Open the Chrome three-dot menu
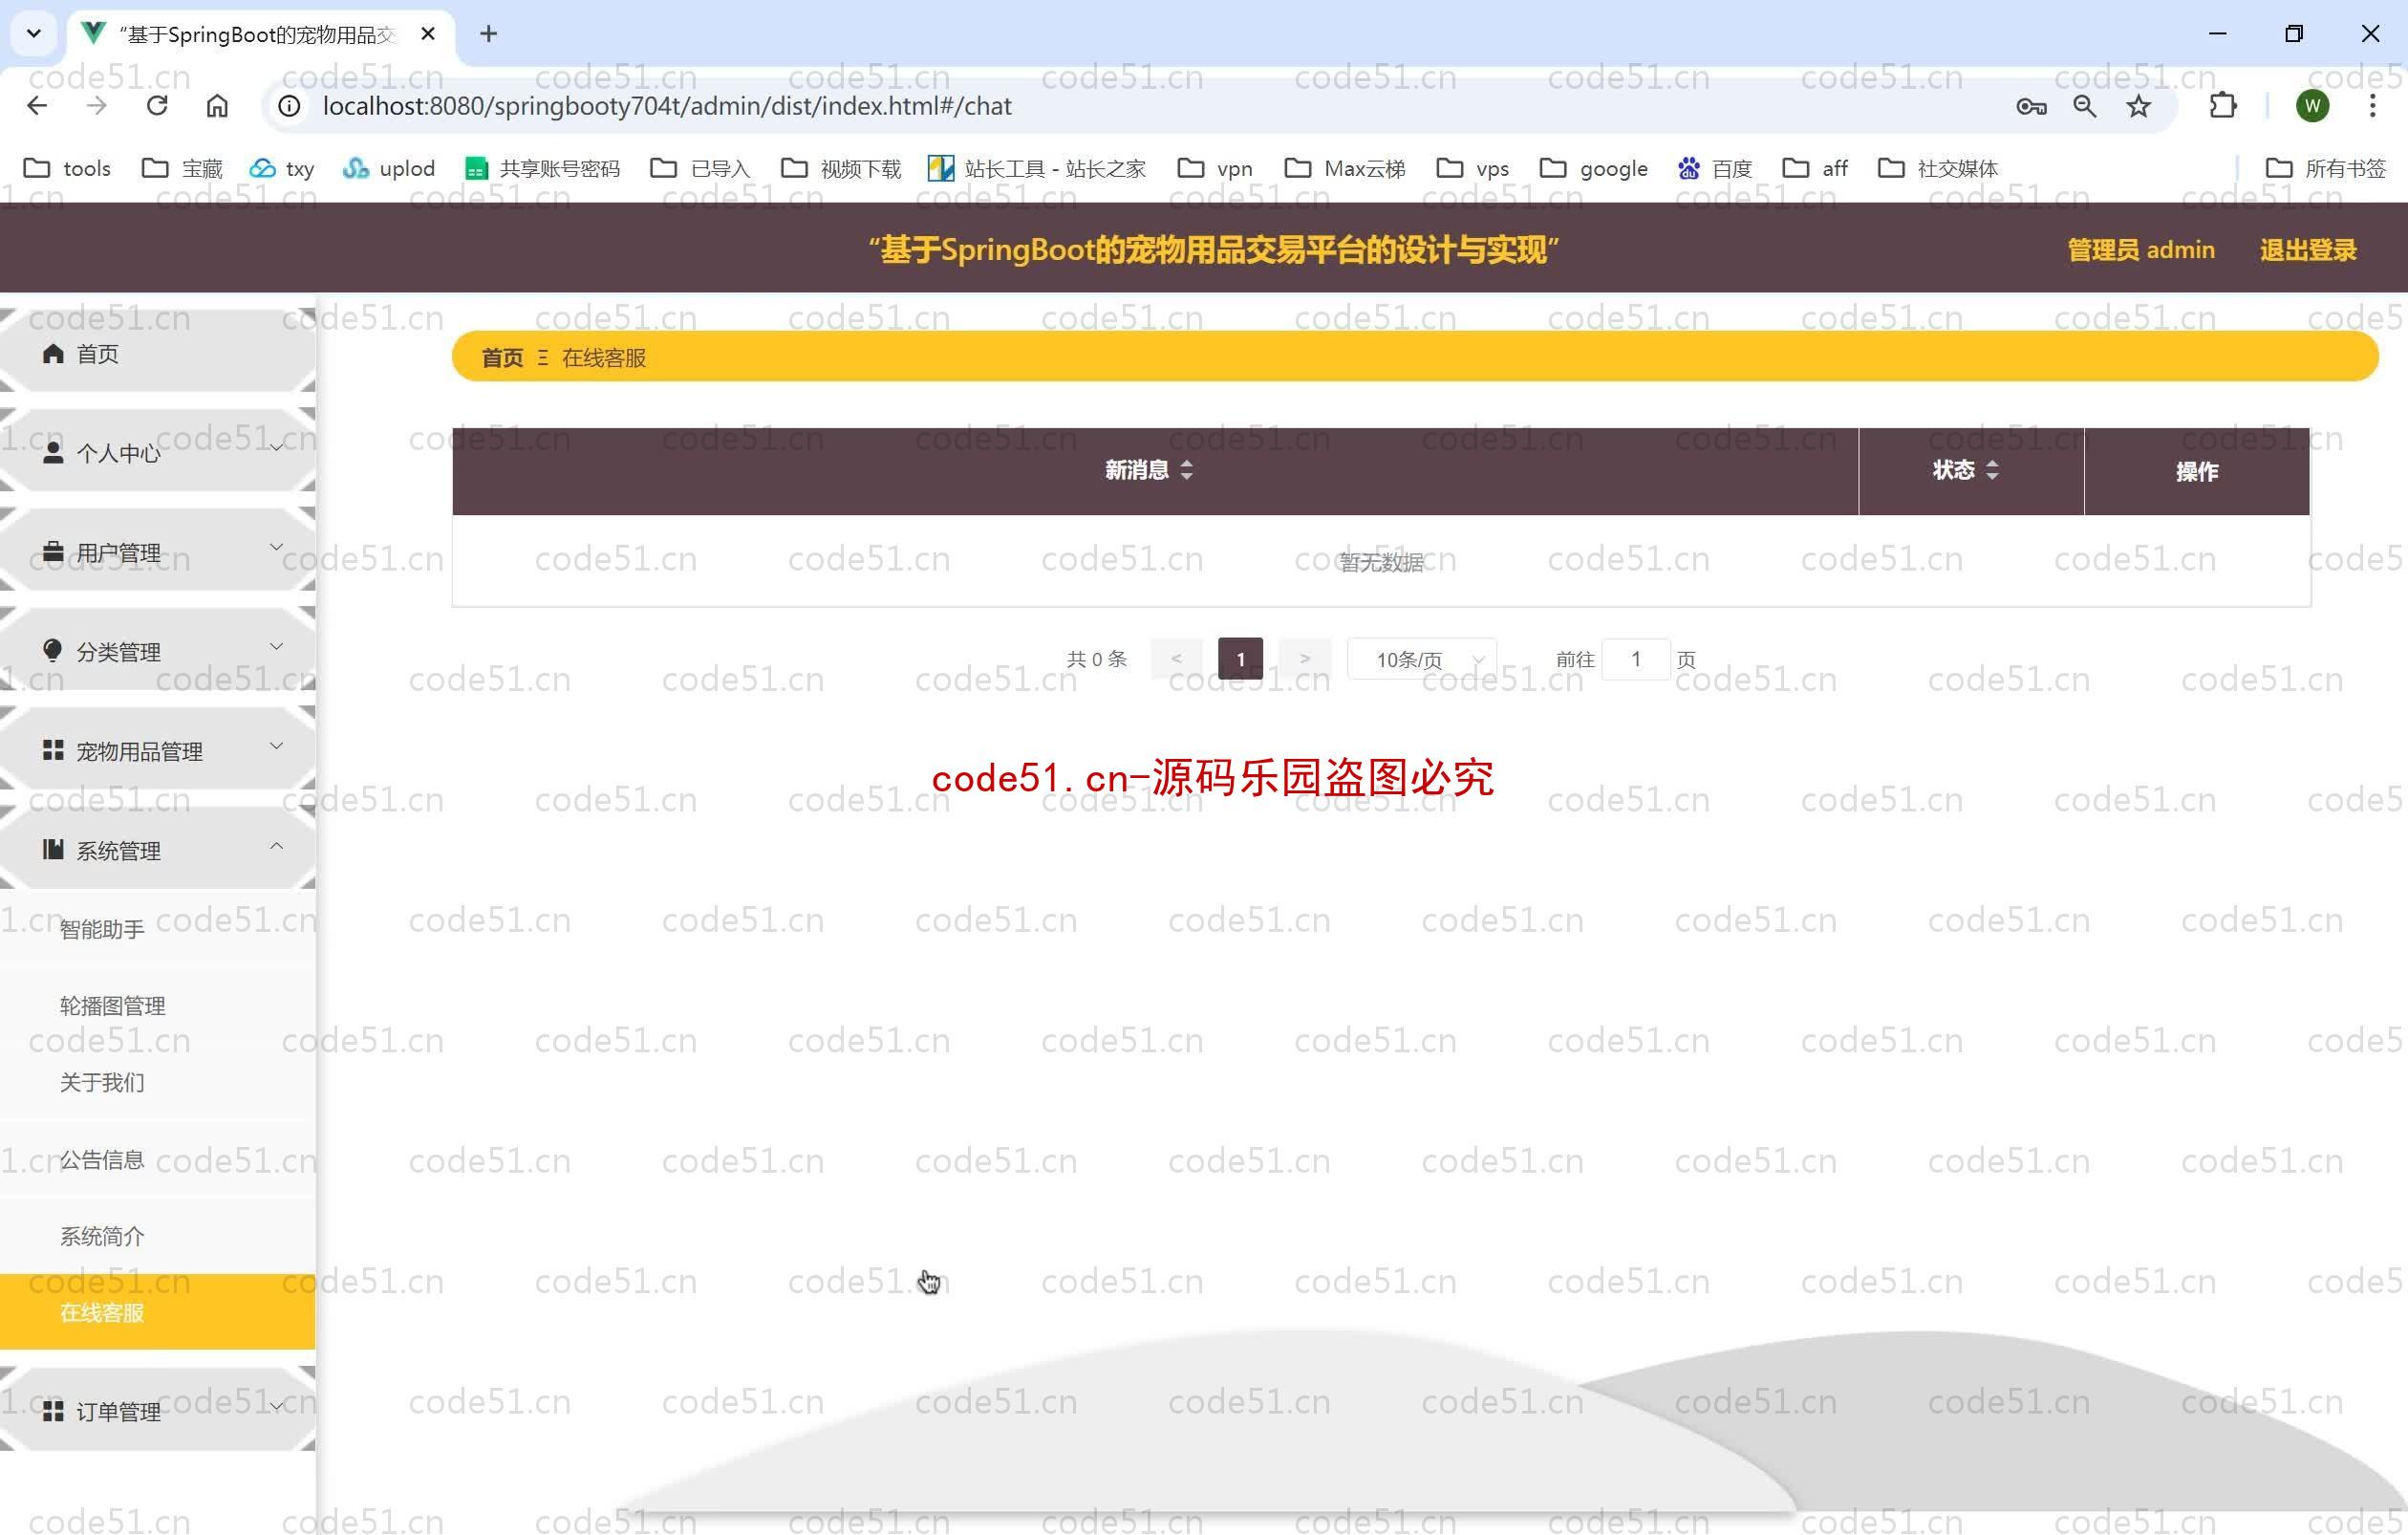 [x=2372, y=106]
